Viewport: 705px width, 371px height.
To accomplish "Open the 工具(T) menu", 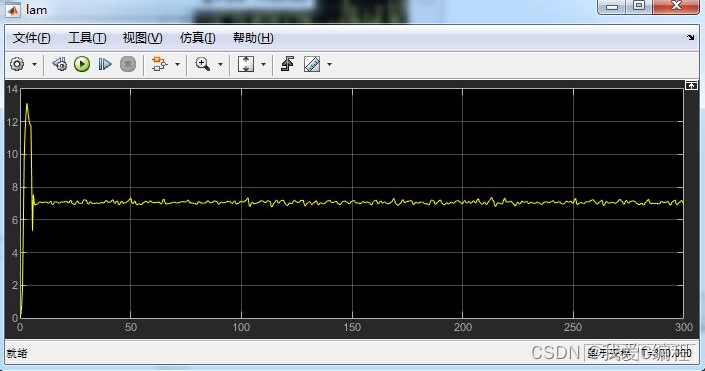I will (87, 38).
